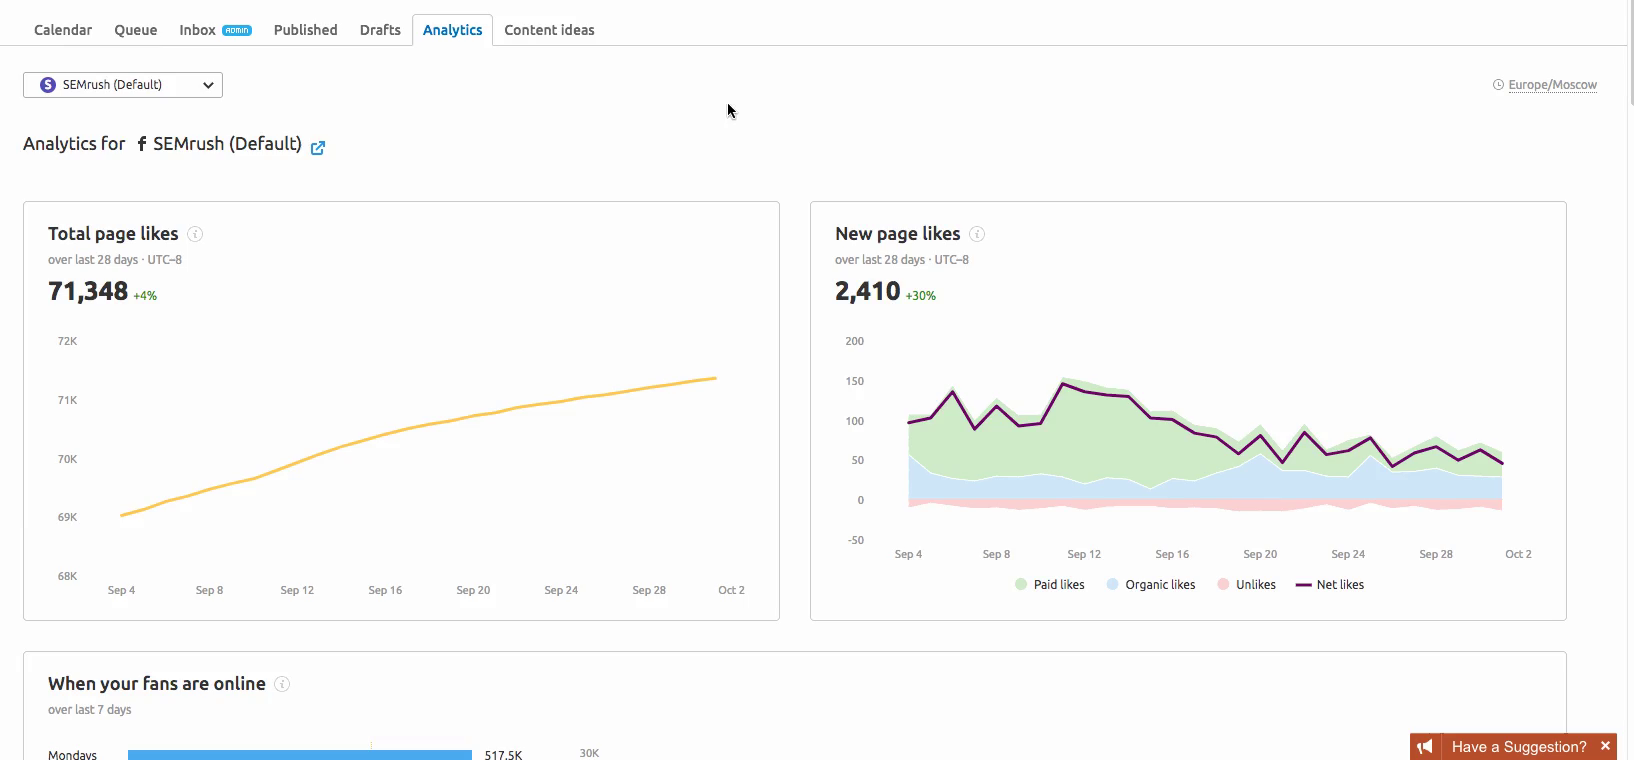Image resolution: width=1634 pixels, height=760 pixels.
Task: Click the +30% change indicator
Action: [921, 296]
